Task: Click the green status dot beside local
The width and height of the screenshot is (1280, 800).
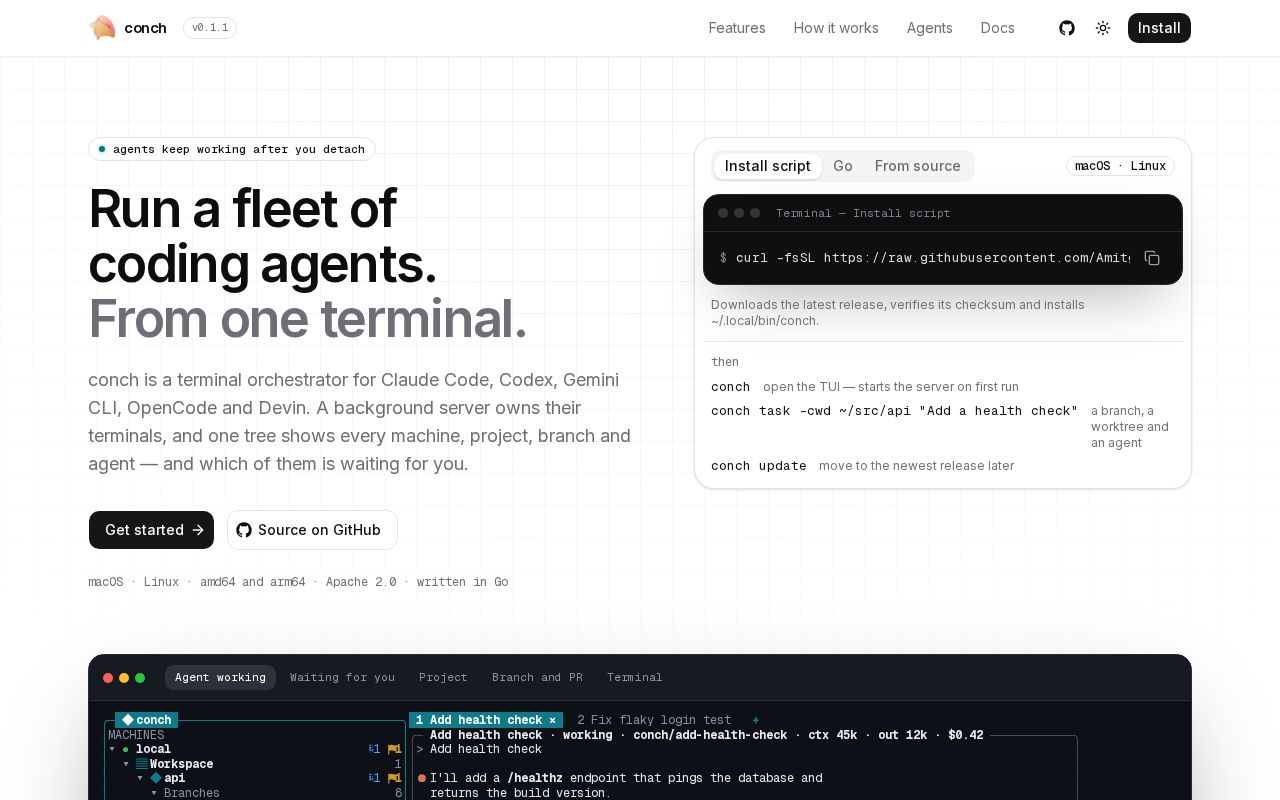Action: [126, 749]
